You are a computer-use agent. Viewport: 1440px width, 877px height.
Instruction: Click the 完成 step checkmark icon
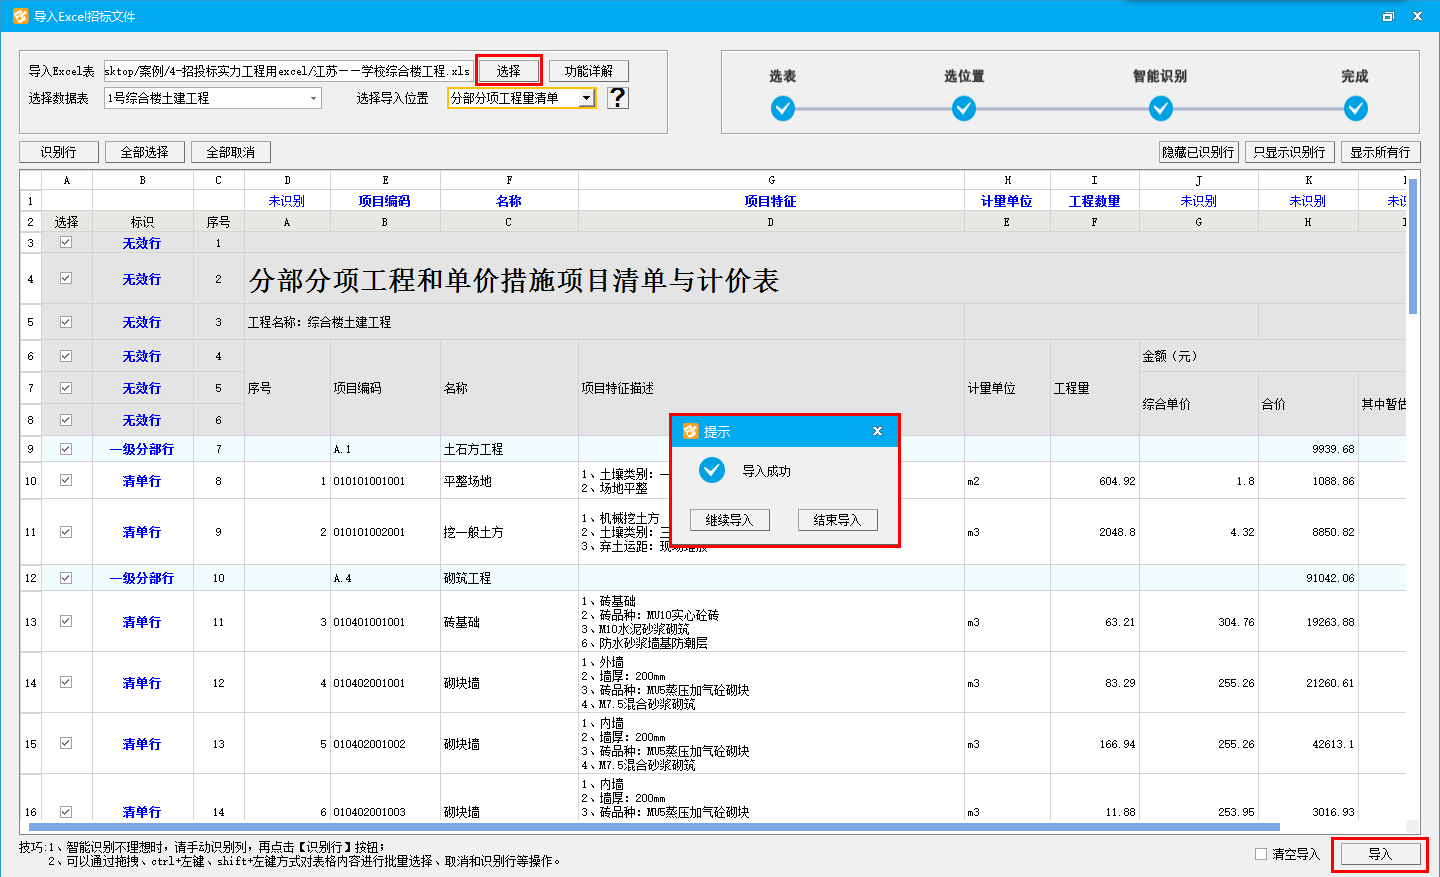pyautogui.click(x=1356, y=108)
